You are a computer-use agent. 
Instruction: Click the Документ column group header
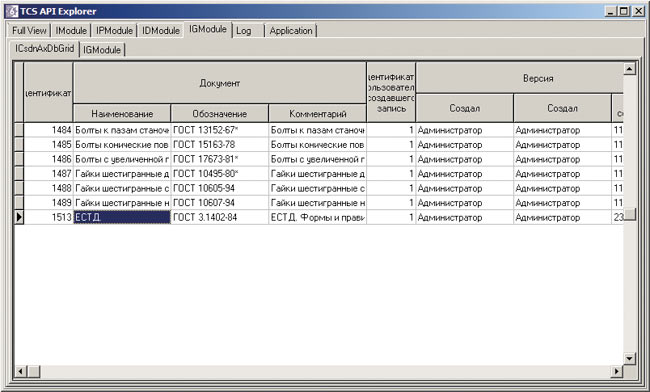point(220,83)
